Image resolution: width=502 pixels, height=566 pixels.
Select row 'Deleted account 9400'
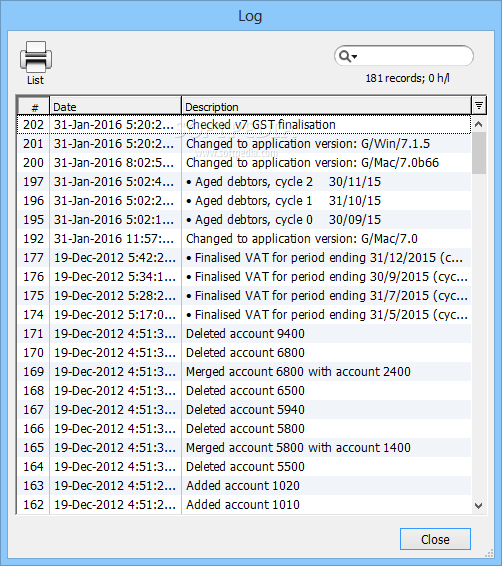tap(244, 334)
